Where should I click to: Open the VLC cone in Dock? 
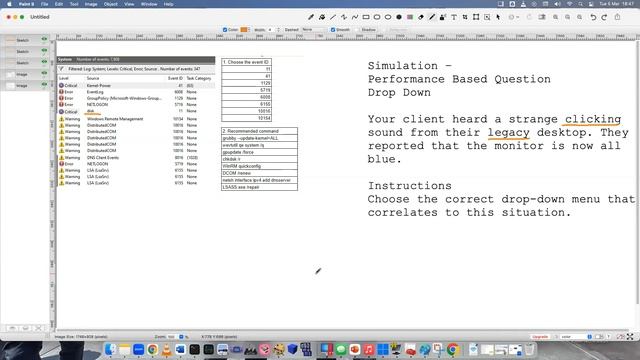166,349
